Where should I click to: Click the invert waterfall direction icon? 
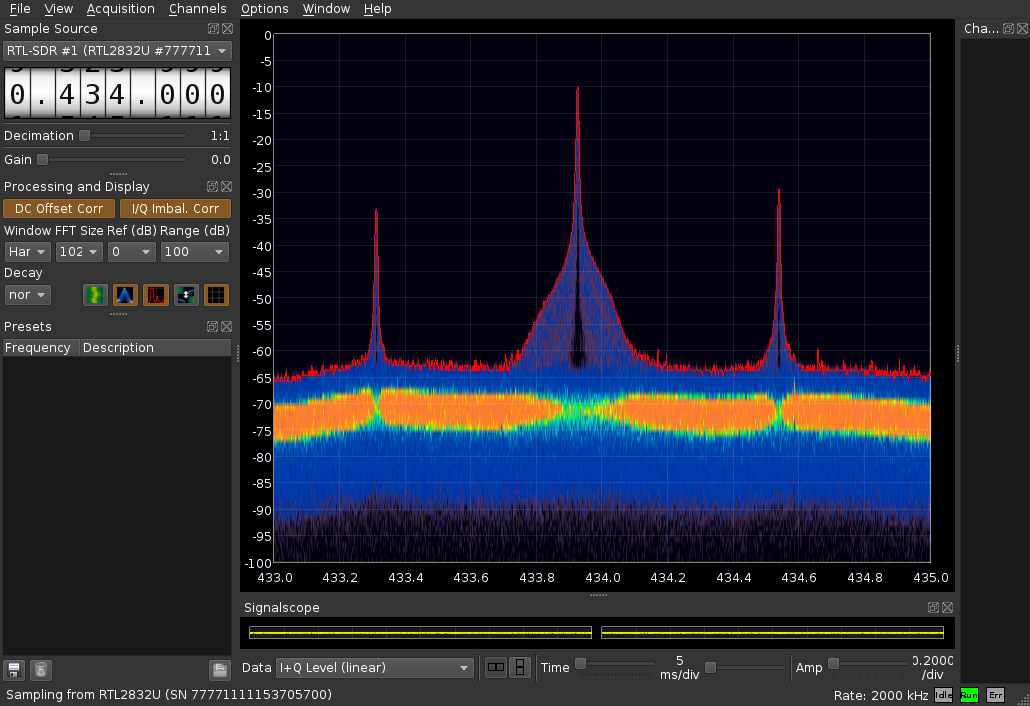pos(186,295)
